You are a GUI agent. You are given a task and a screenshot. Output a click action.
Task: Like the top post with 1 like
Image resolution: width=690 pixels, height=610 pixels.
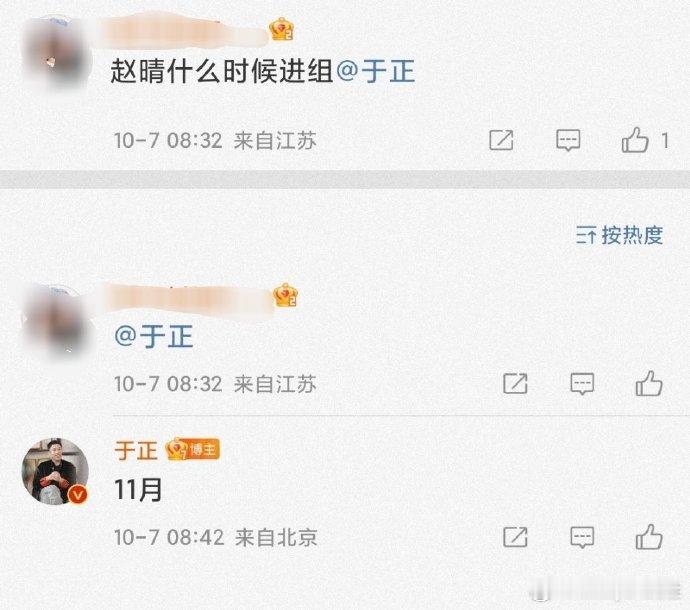(635, 140)
